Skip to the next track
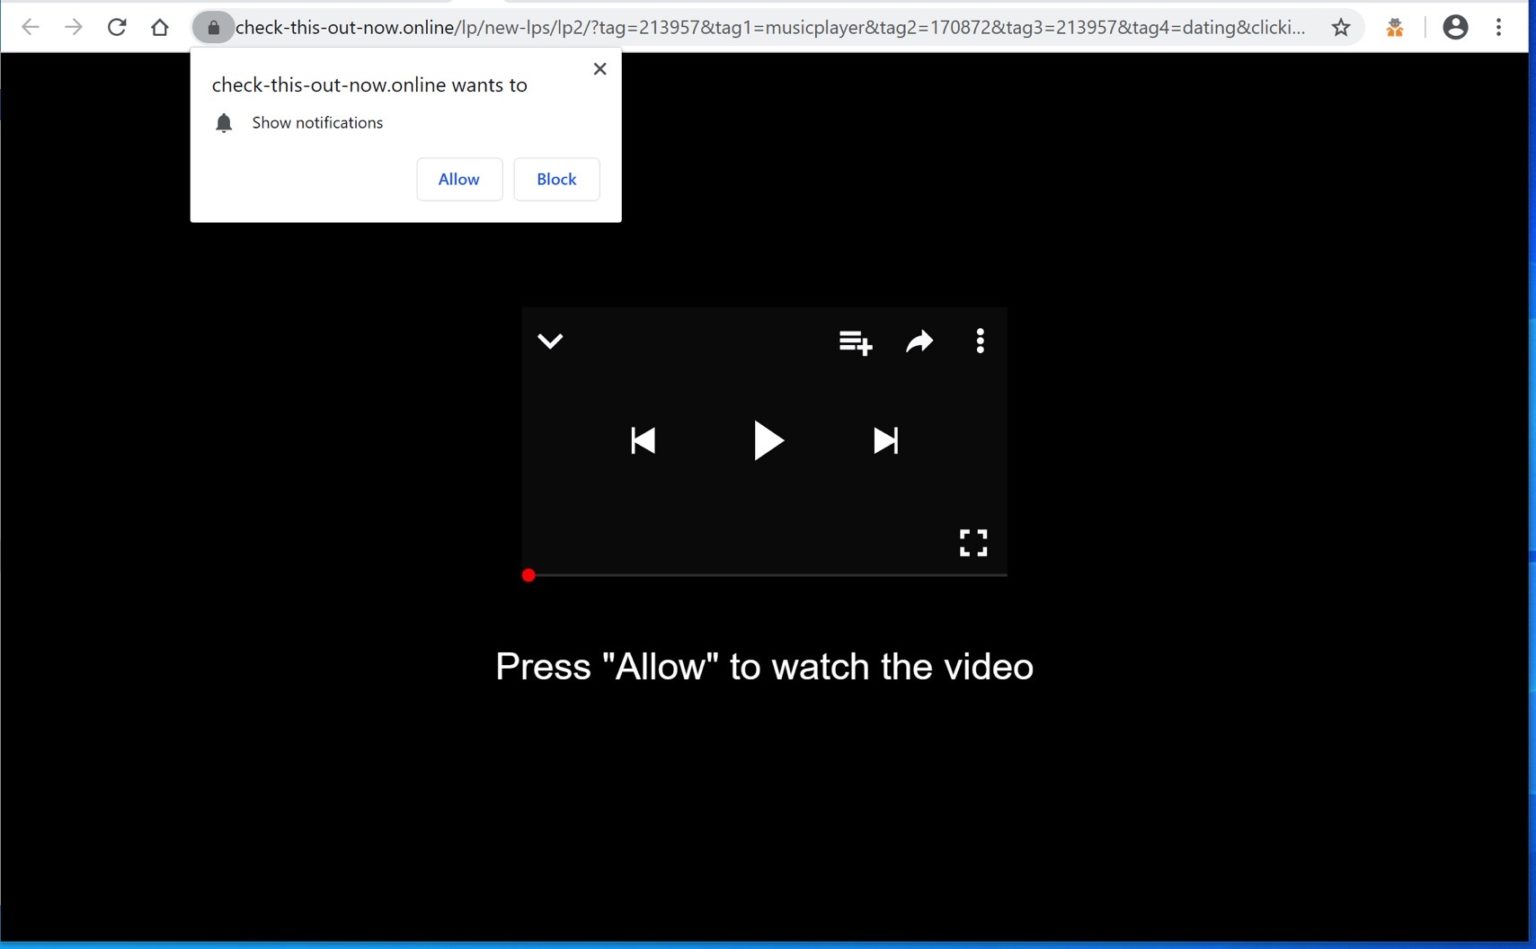 [x=884, y=440]
